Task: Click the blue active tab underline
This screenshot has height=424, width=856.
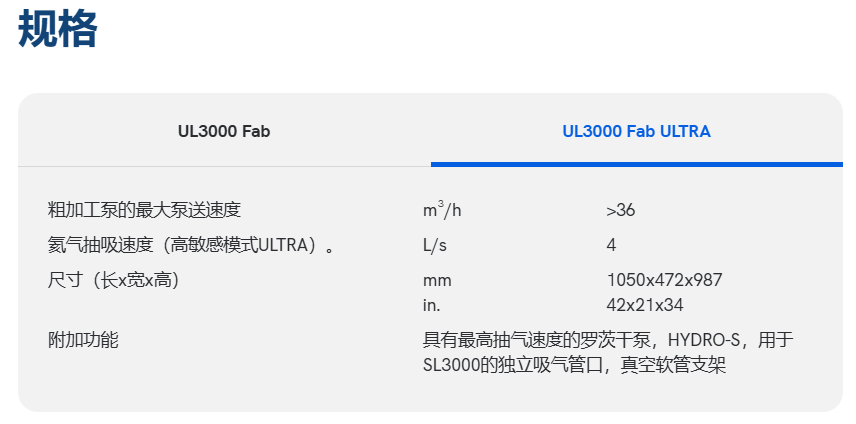Action: tap(636, 163)
